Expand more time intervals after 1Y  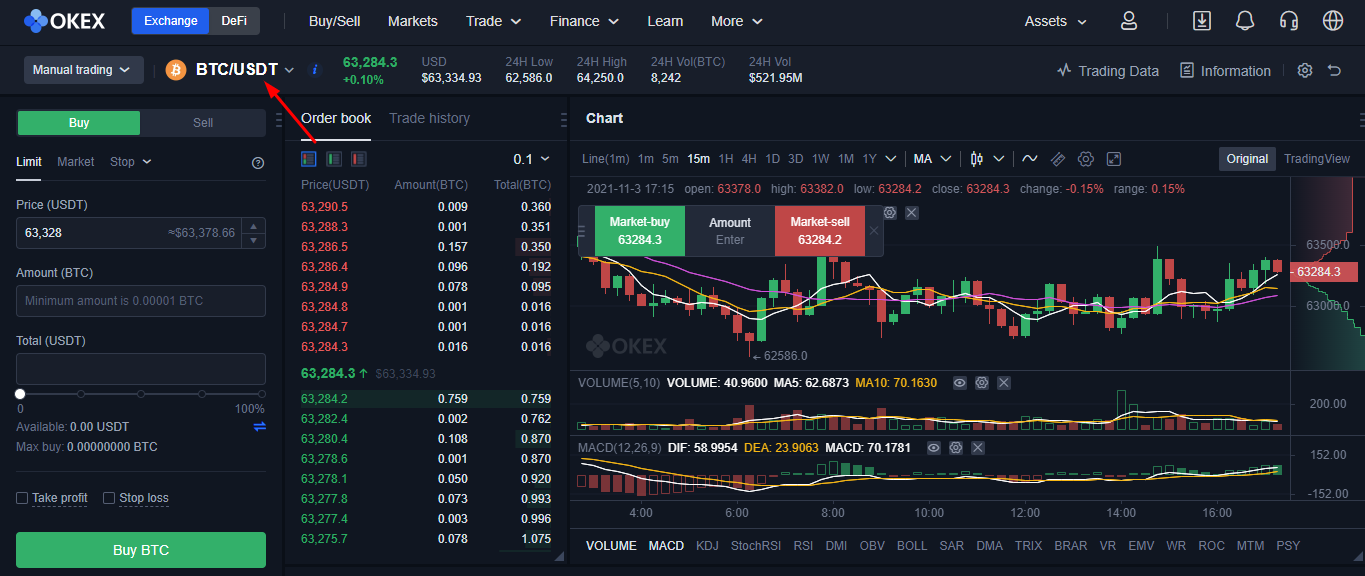(890, 159)
